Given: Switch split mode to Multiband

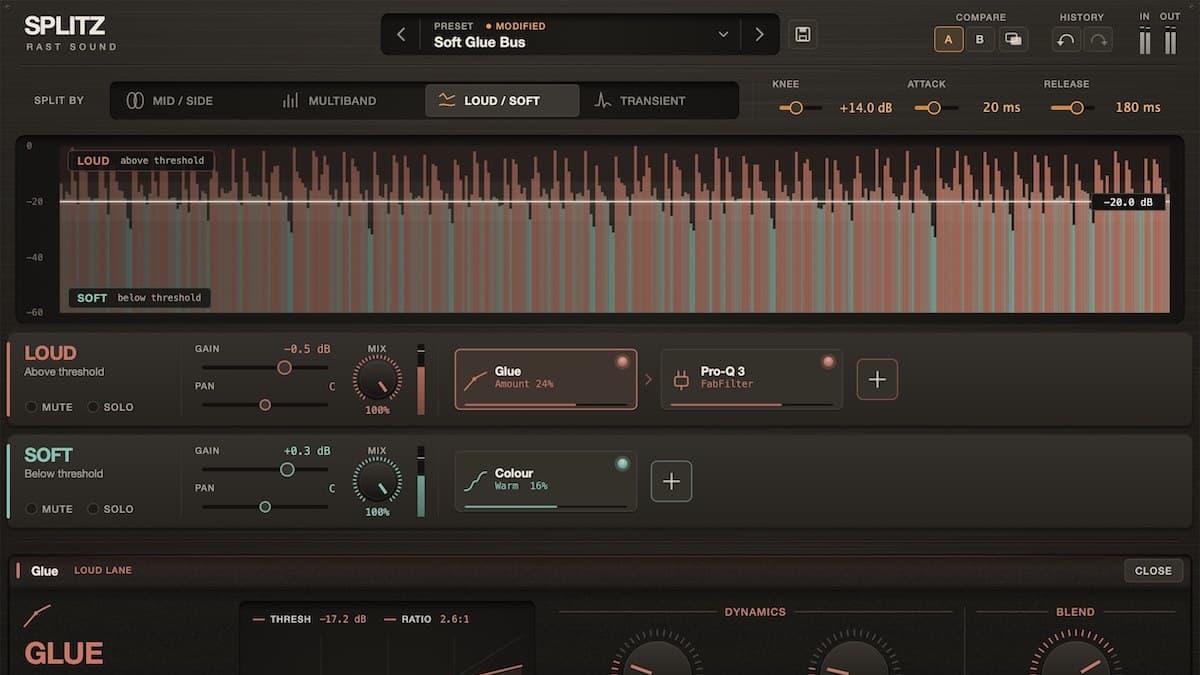Looking at the screenshot, I should (330, 101).
